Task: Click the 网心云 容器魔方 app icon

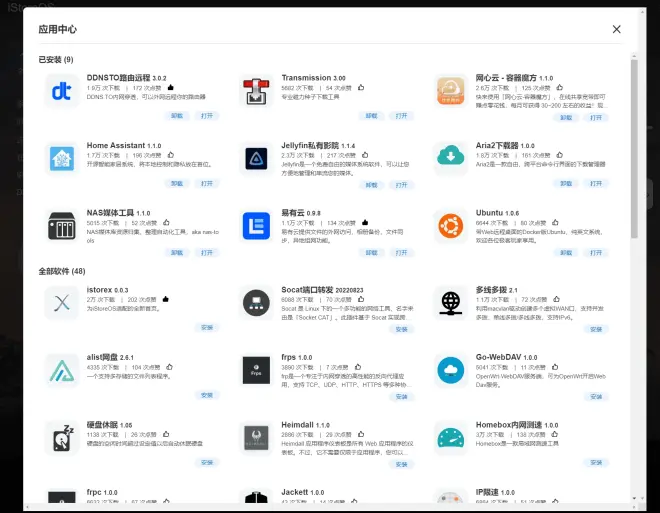Action: 450,91
